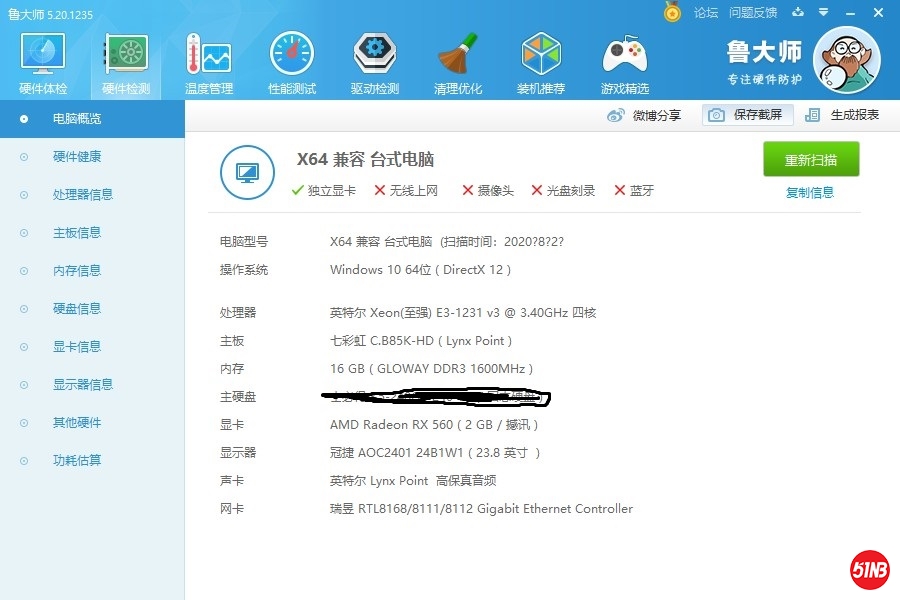
Task: Click the 重新扫描 green button
Action: 811,160
